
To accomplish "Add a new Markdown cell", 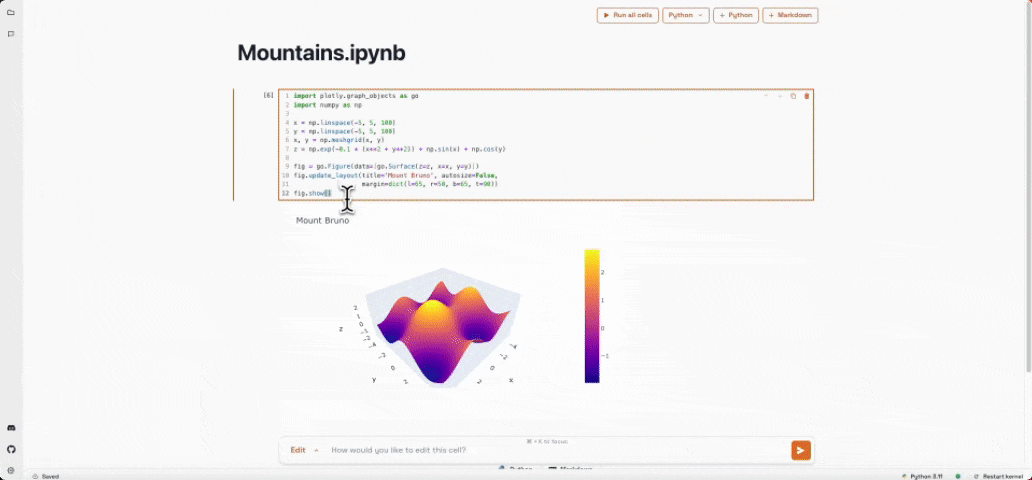I will pos(790,16).
